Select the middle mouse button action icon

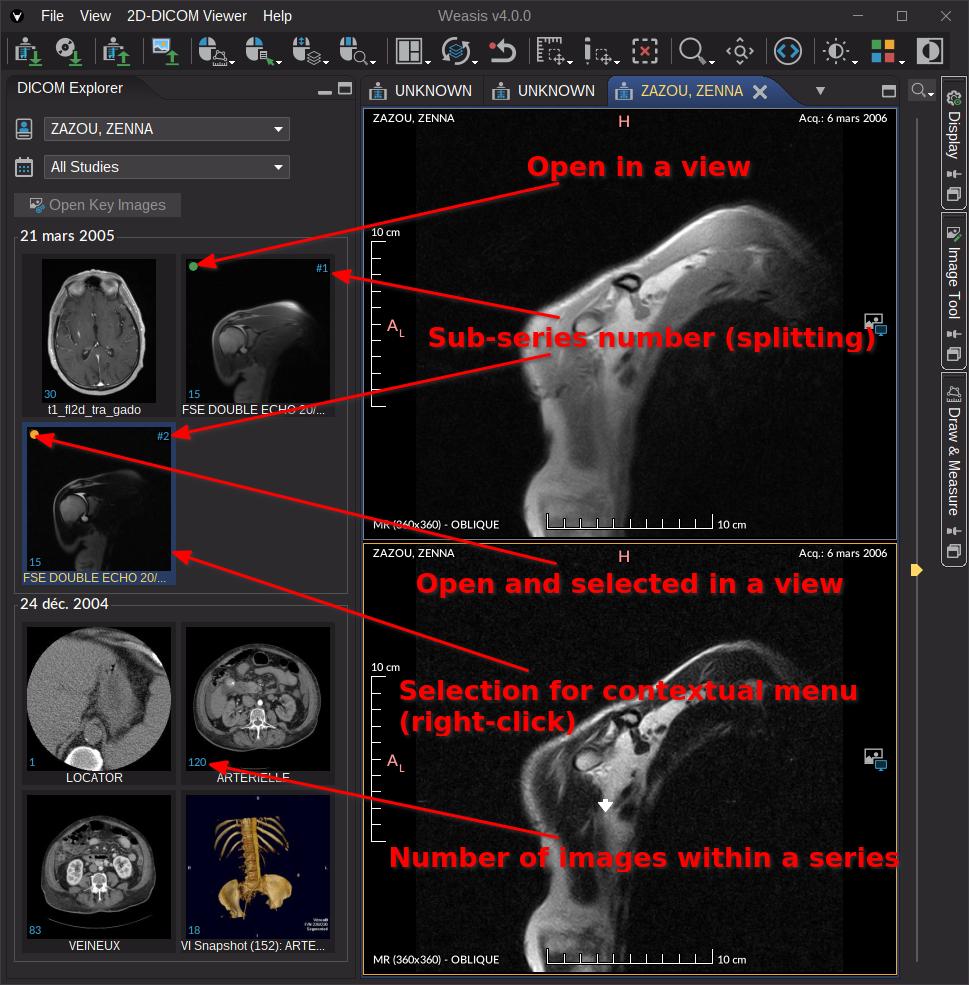[x=258, y=50]
